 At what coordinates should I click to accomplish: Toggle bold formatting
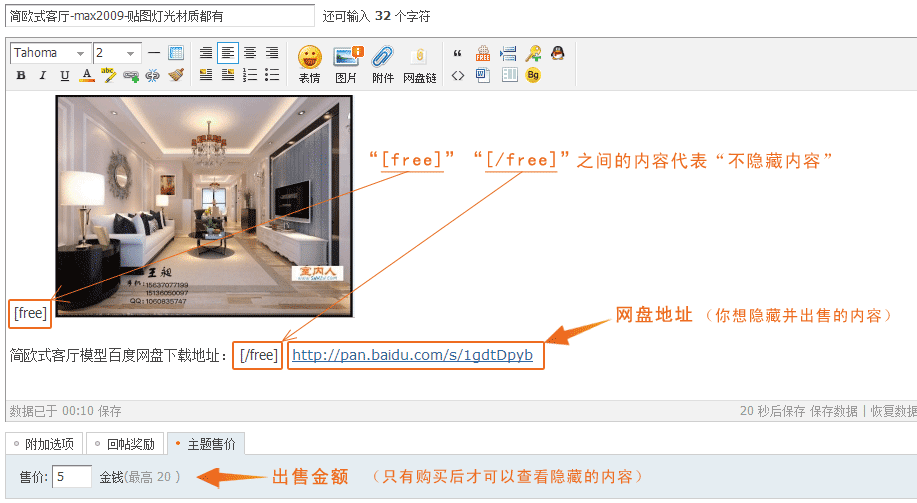[21, 75]
